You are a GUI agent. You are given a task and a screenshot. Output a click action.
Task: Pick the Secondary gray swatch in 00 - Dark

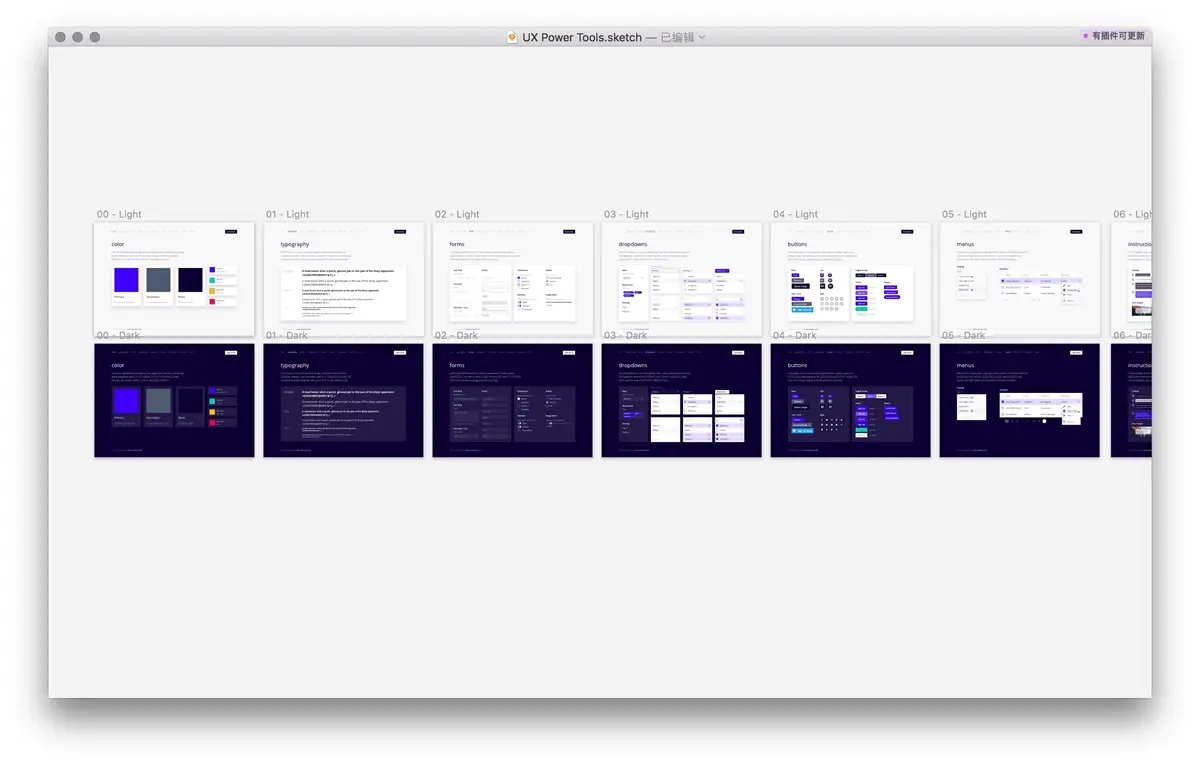click(158, 401)
